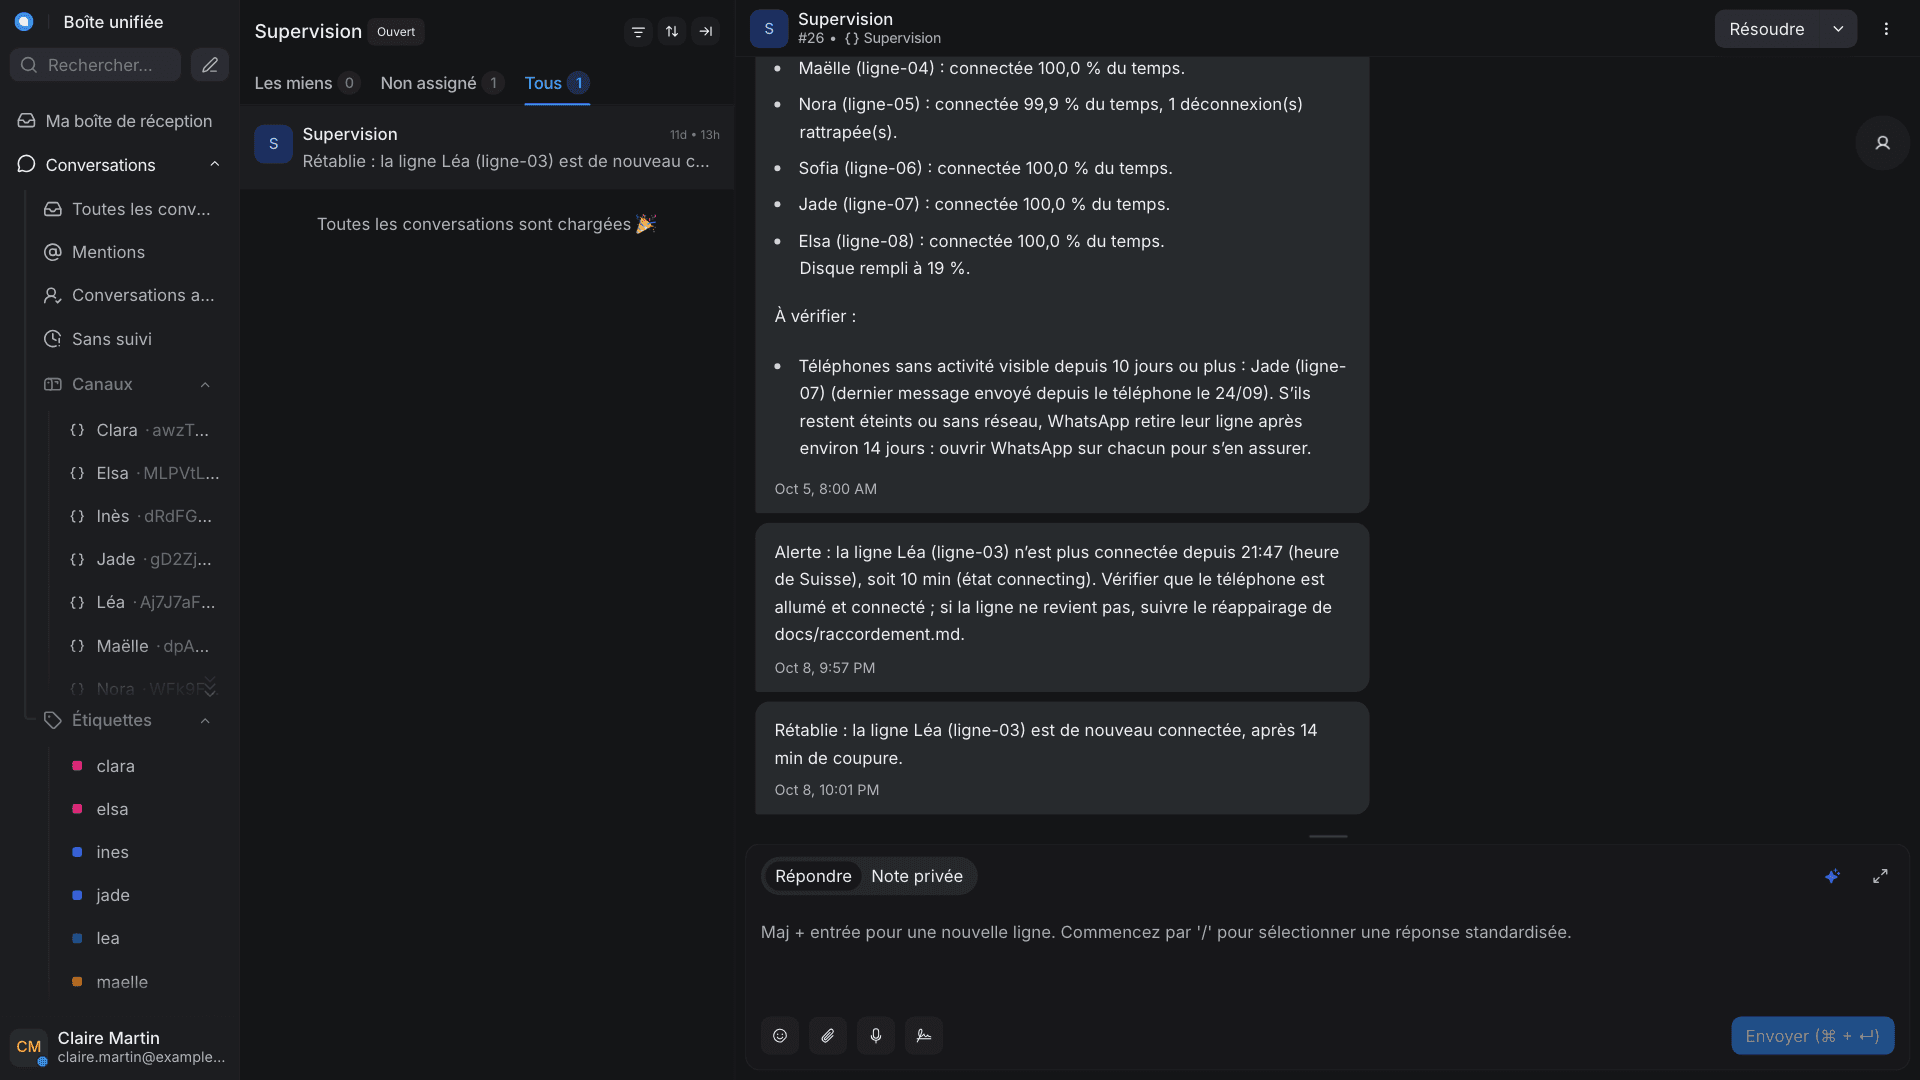Switch to the Les miens tab
1920x1080 pixels.
306,83
